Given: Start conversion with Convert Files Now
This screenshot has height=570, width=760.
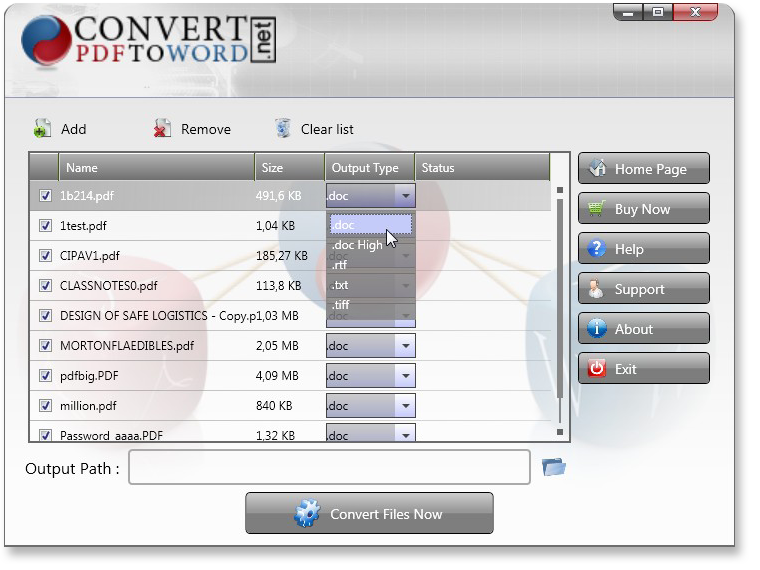Looking at the screenshot, I should tap(369, 513).
